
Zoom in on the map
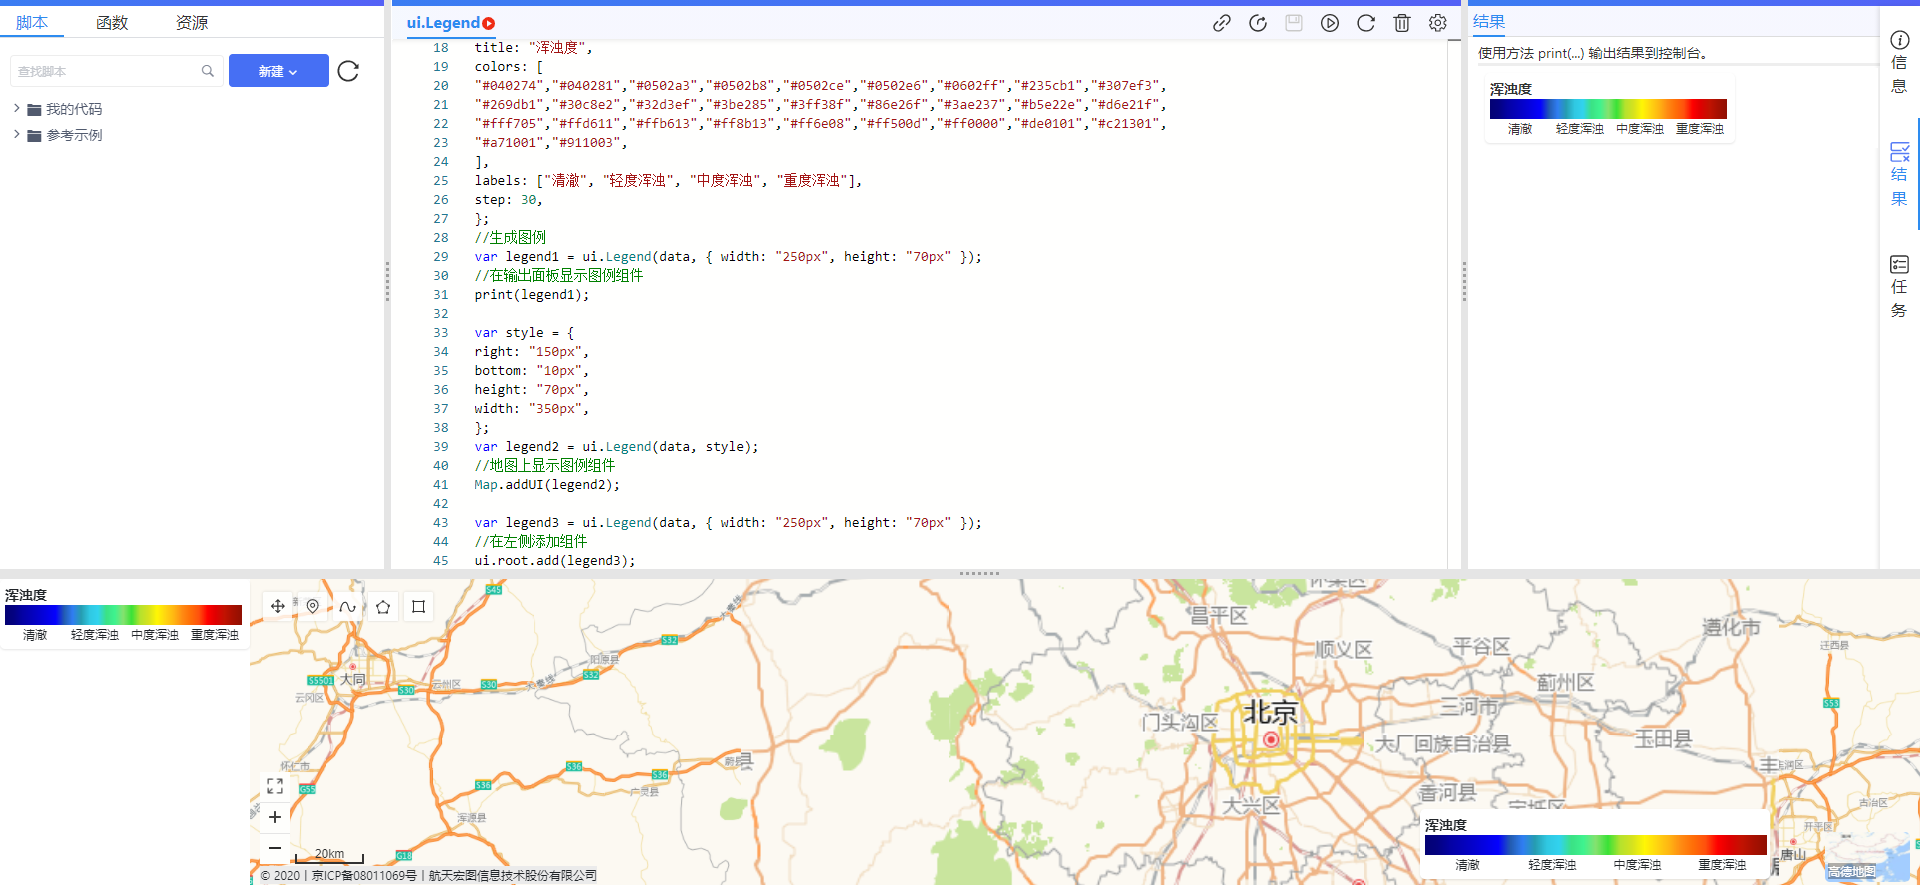click(275, 817)
